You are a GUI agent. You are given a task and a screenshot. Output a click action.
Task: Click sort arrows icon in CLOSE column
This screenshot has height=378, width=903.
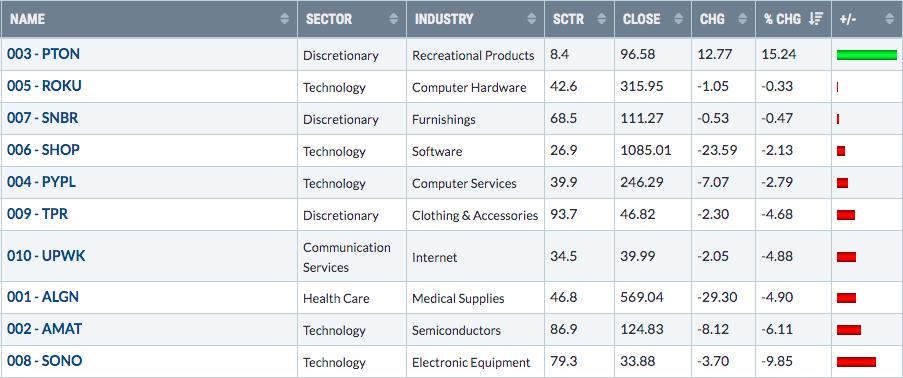tap(678, 19)
